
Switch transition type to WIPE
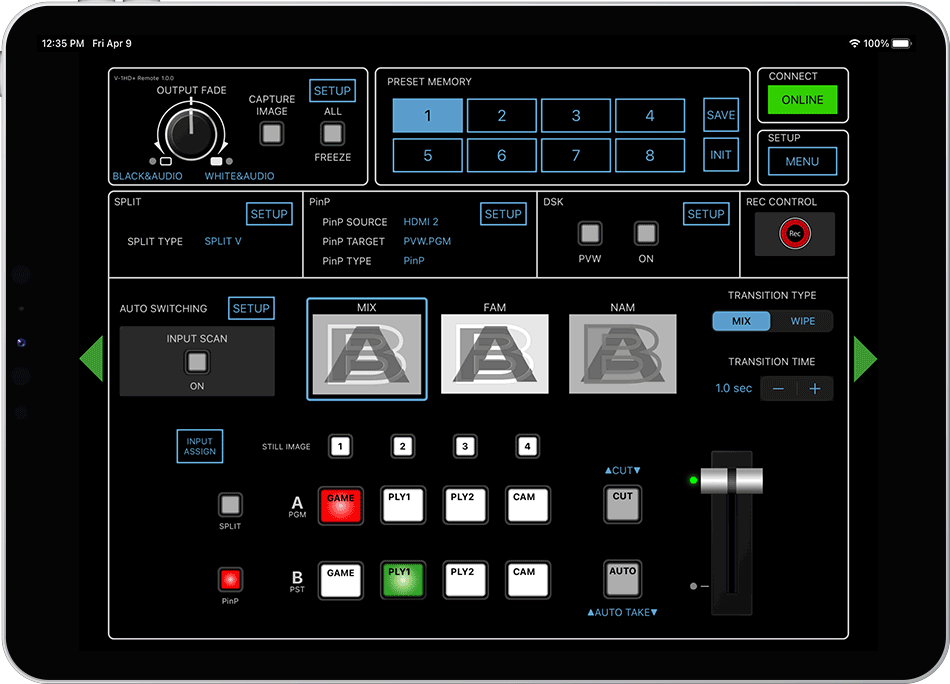802,321
